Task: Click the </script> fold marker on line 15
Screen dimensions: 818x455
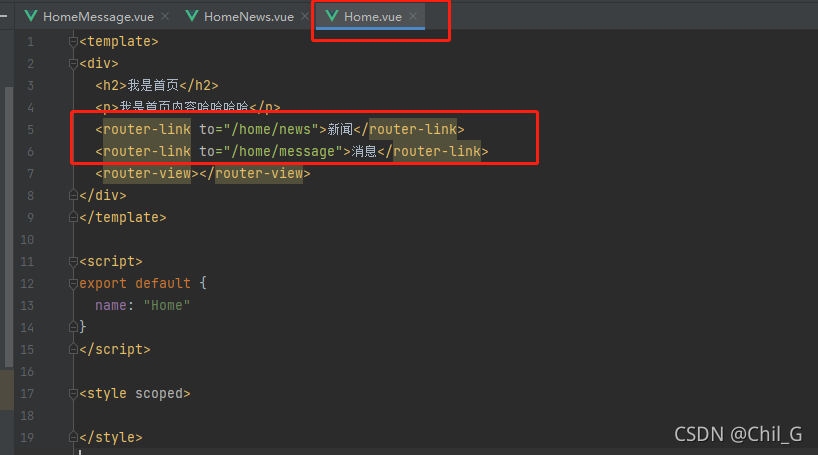Action: point(73,349)
